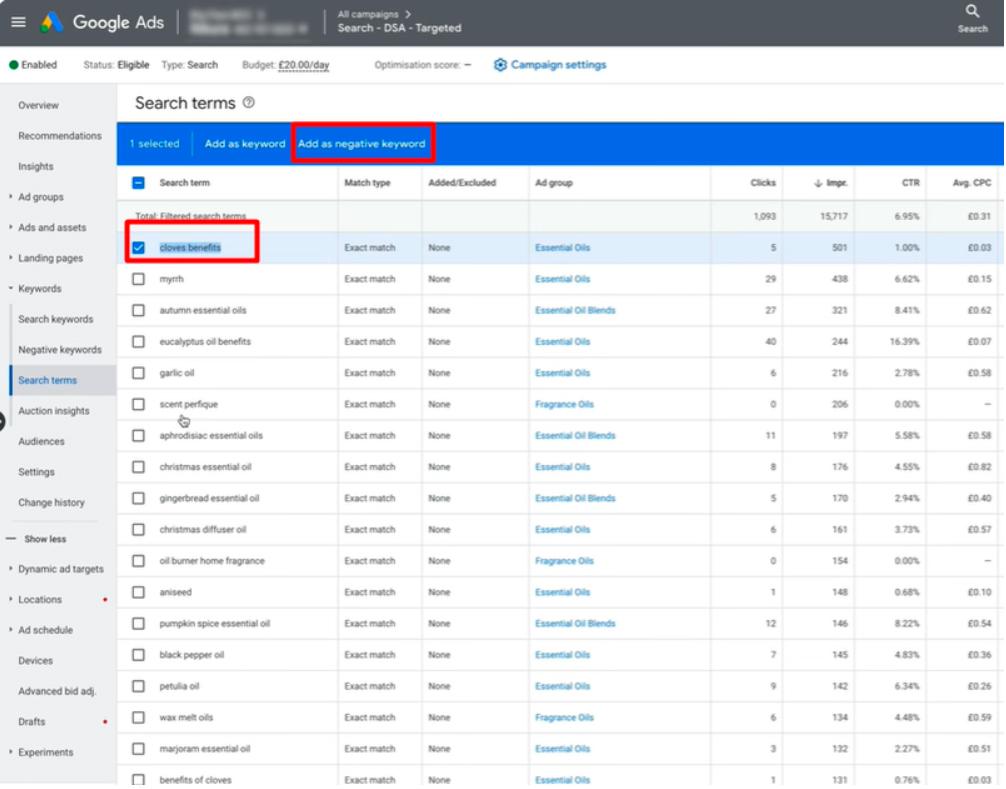The width and height of the screenshot is (1006, 789).
Task: Open Essential Oil Blends for autumn essential oils
Action: coord(575,310)
